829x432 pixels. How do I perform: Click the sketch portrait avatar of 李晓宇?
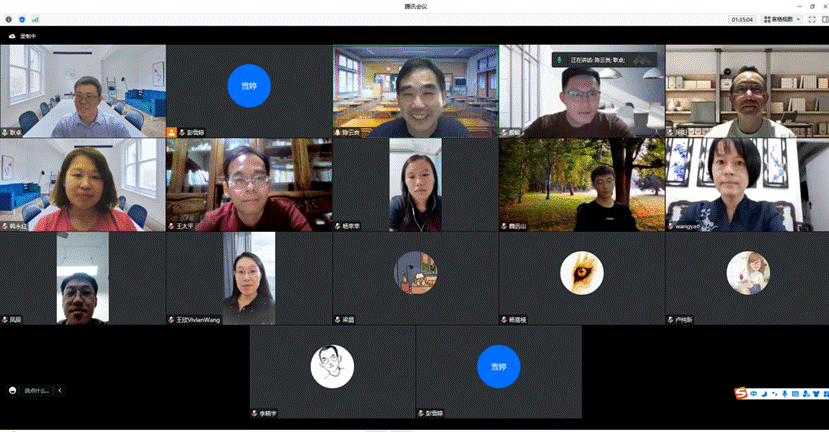click(332, 366)
